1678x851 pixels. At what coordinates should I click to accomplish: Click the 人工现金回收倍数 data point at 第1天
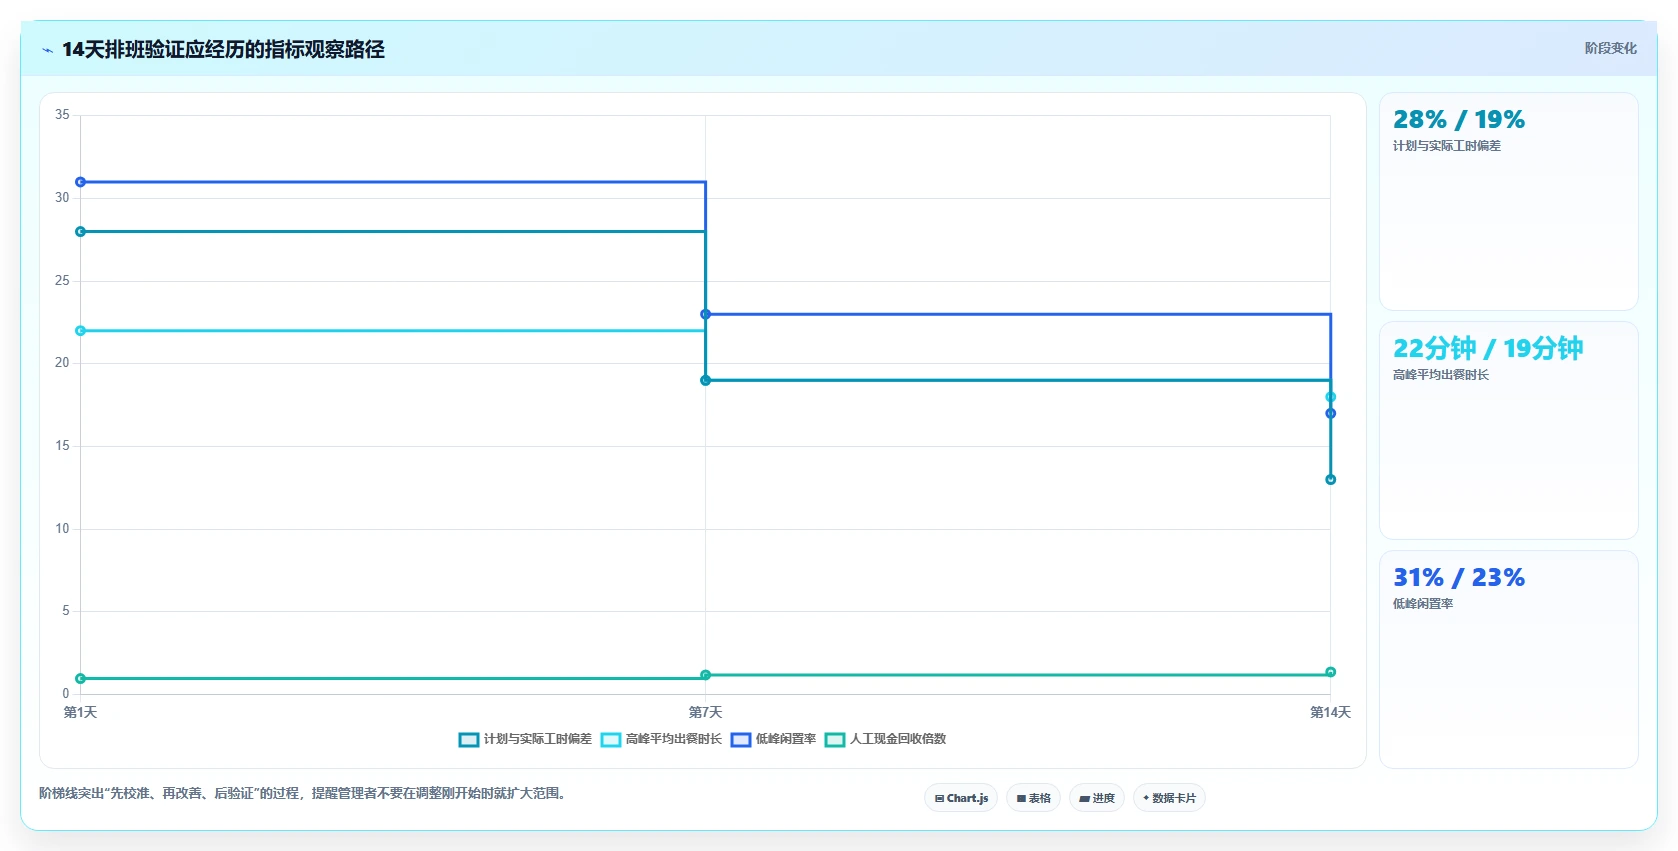tap(81, 679)
